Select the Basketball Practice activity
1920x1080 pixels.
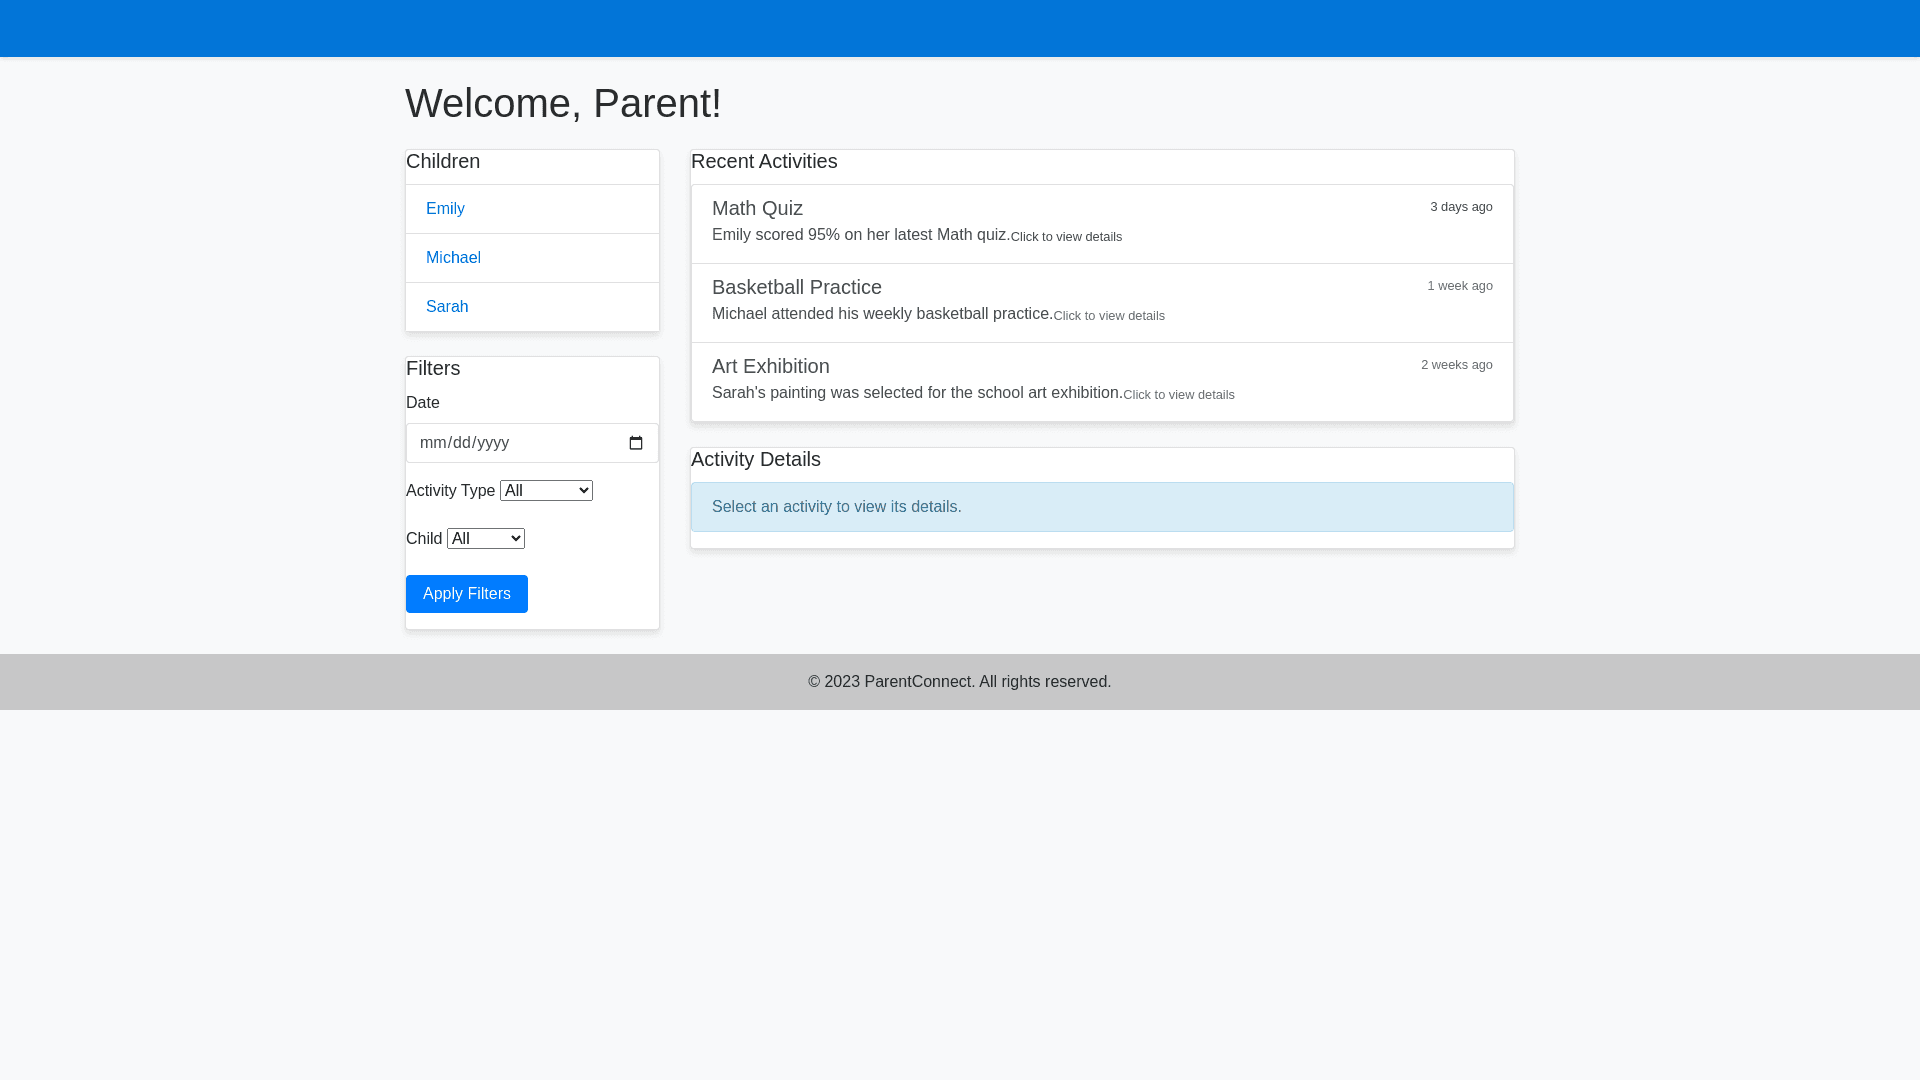click(797, 287)
